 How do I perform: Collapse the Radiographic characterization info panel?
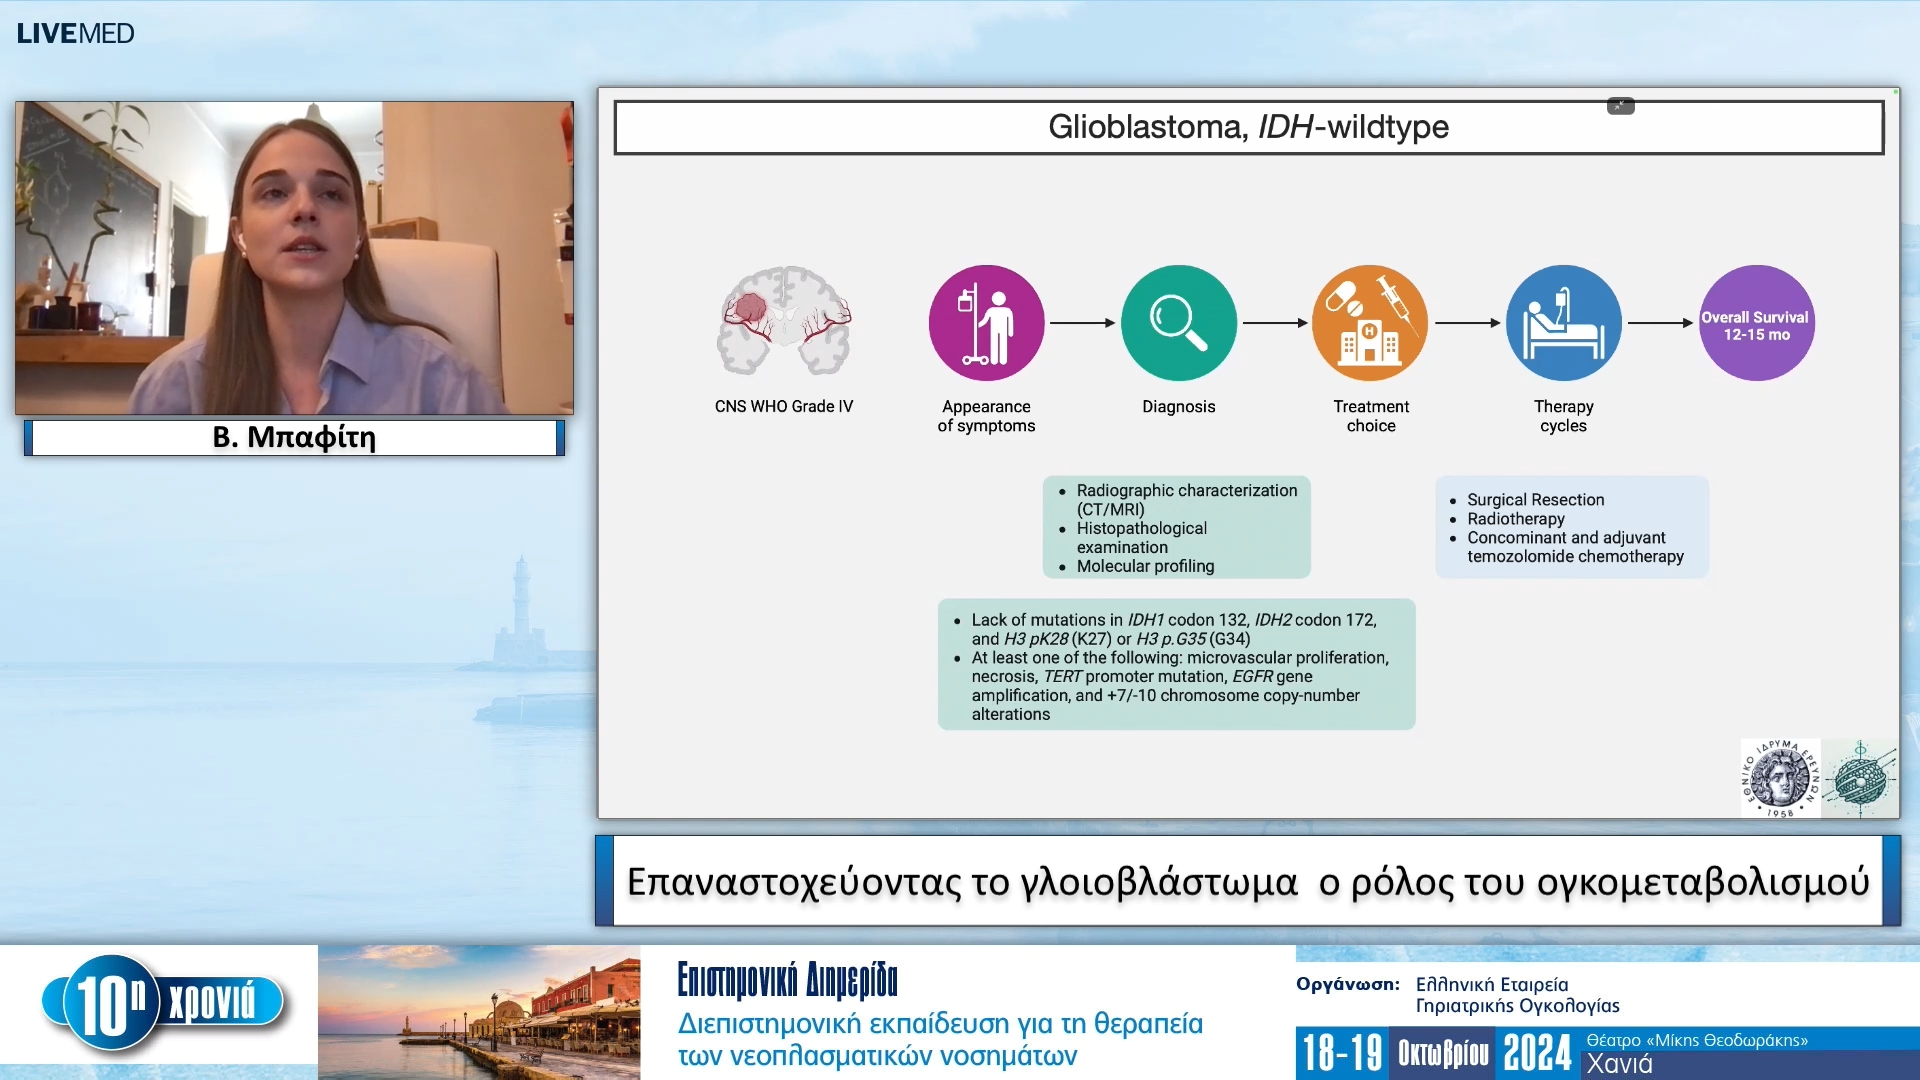point(1176,527)
